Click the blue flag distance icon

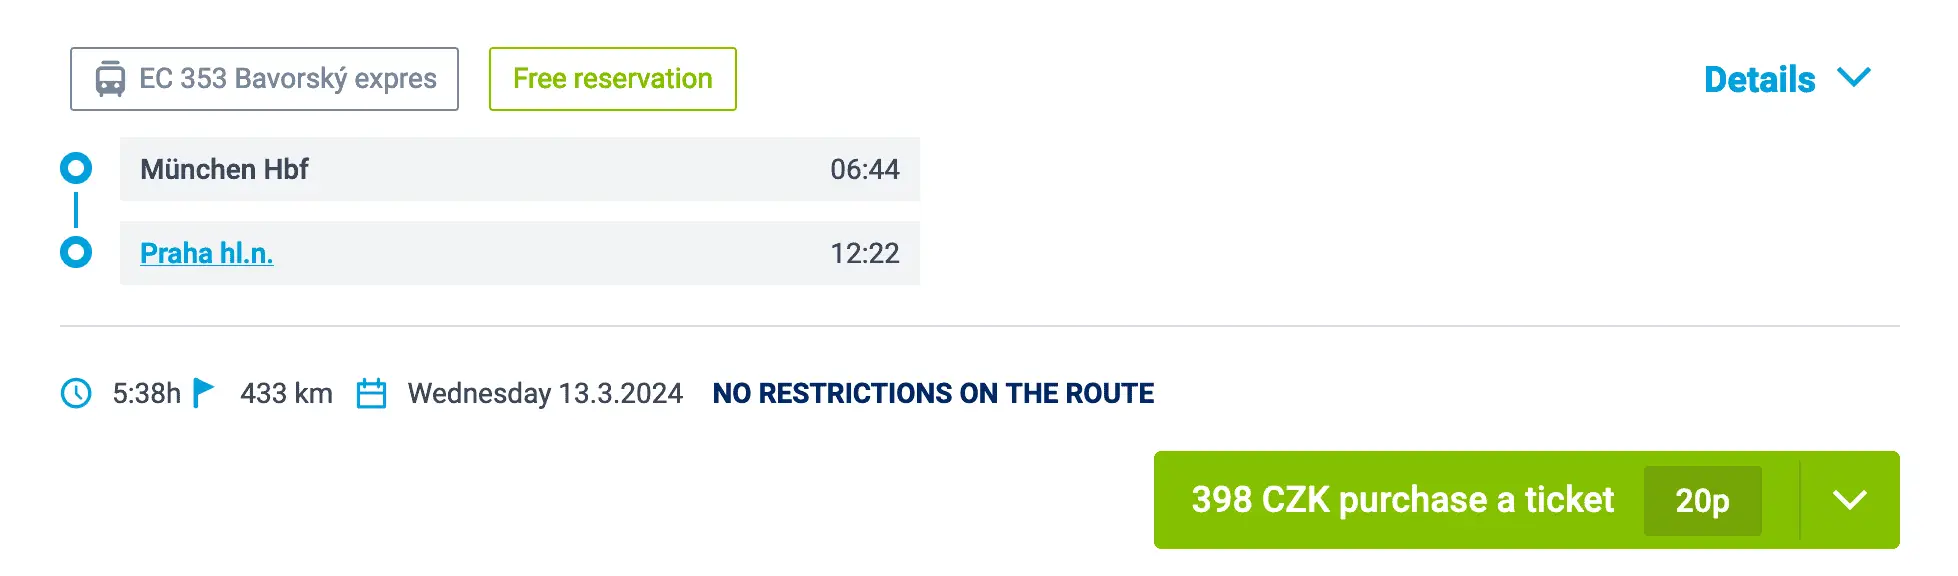[x=203, y=392]
